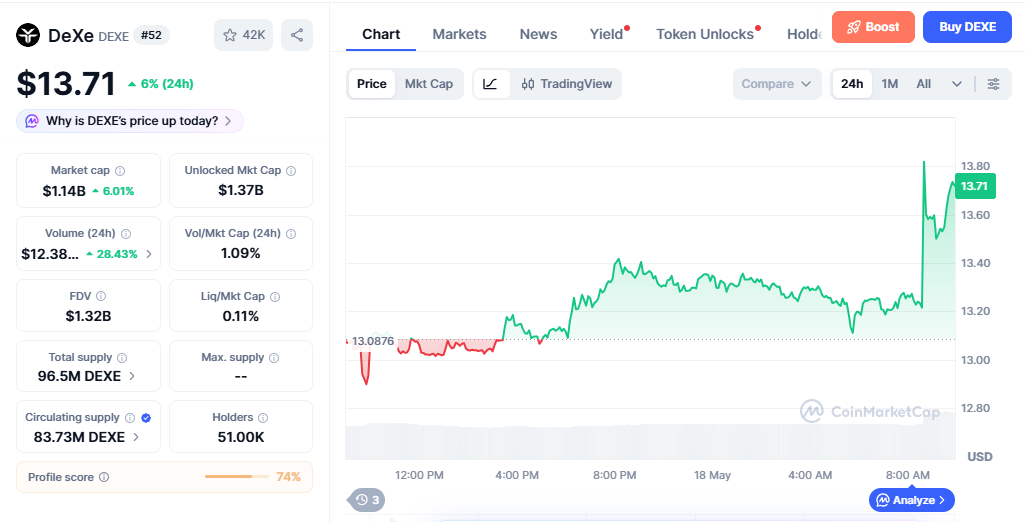Open the News tab
This screenshot has height=522, width=1025.
539,35
